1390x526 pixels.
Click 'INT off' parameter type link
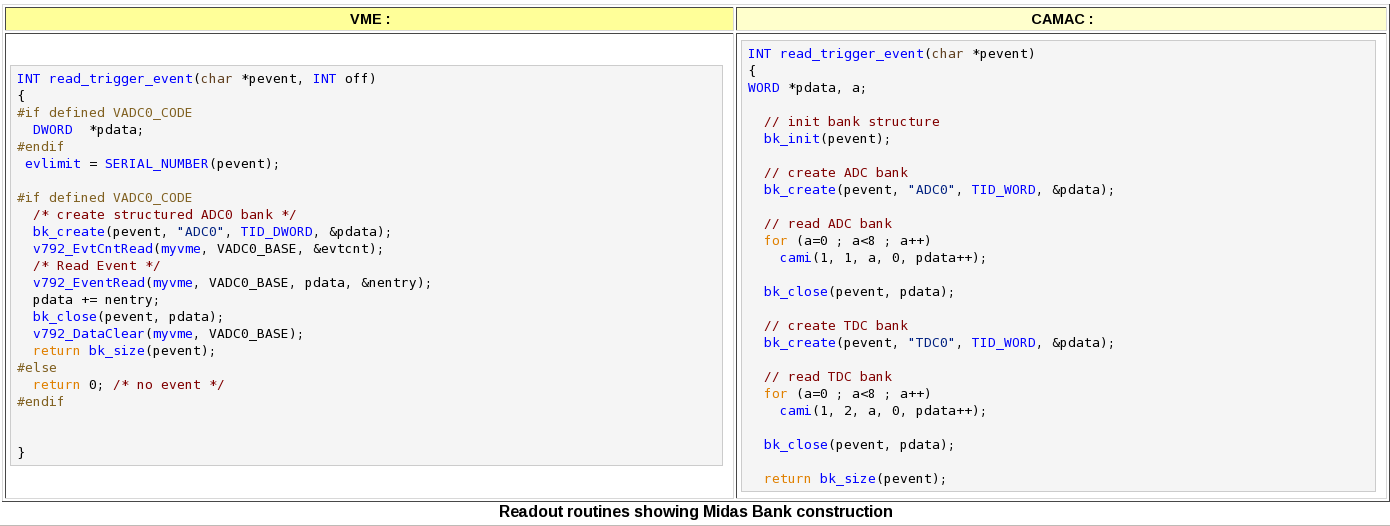tap(325, 78)
